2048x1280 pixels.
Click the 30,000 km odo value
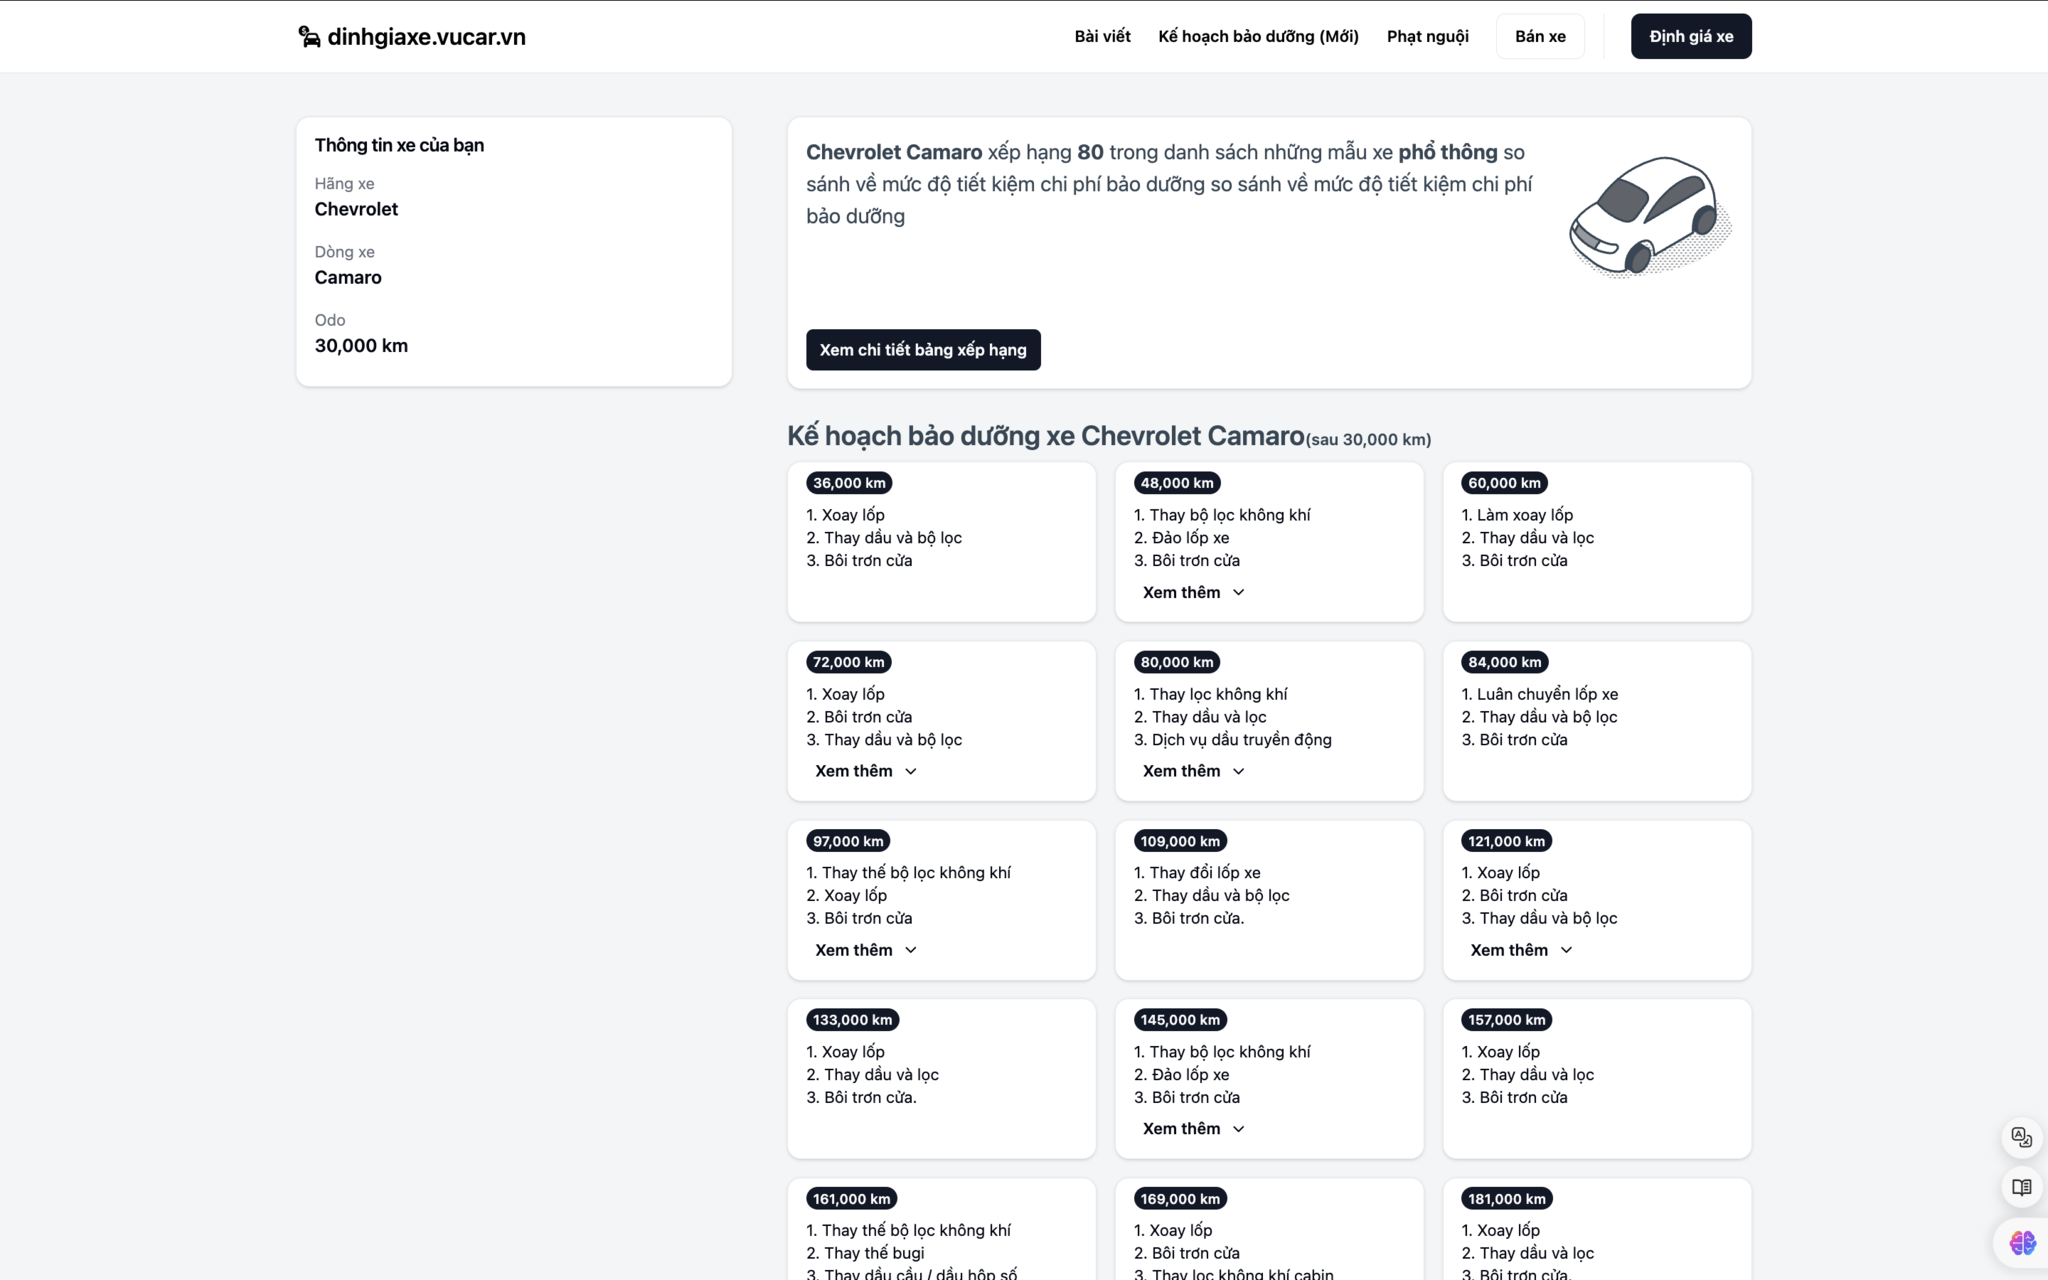361,346
